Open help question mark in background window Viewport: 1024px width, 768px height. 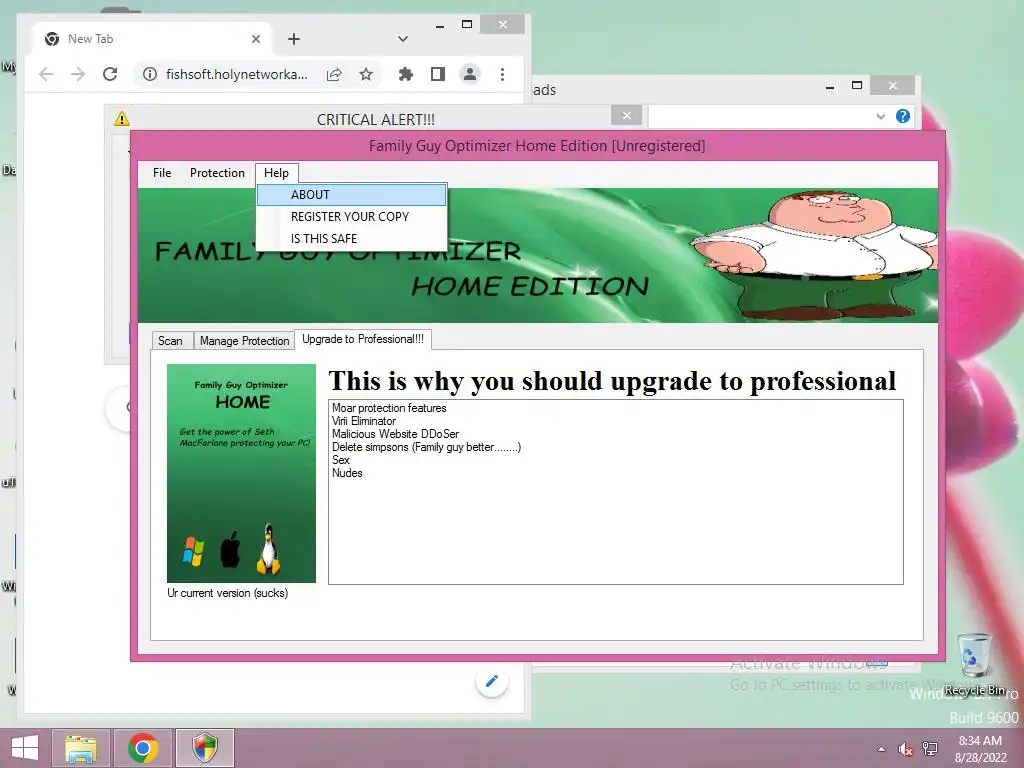tap(903, 116)
